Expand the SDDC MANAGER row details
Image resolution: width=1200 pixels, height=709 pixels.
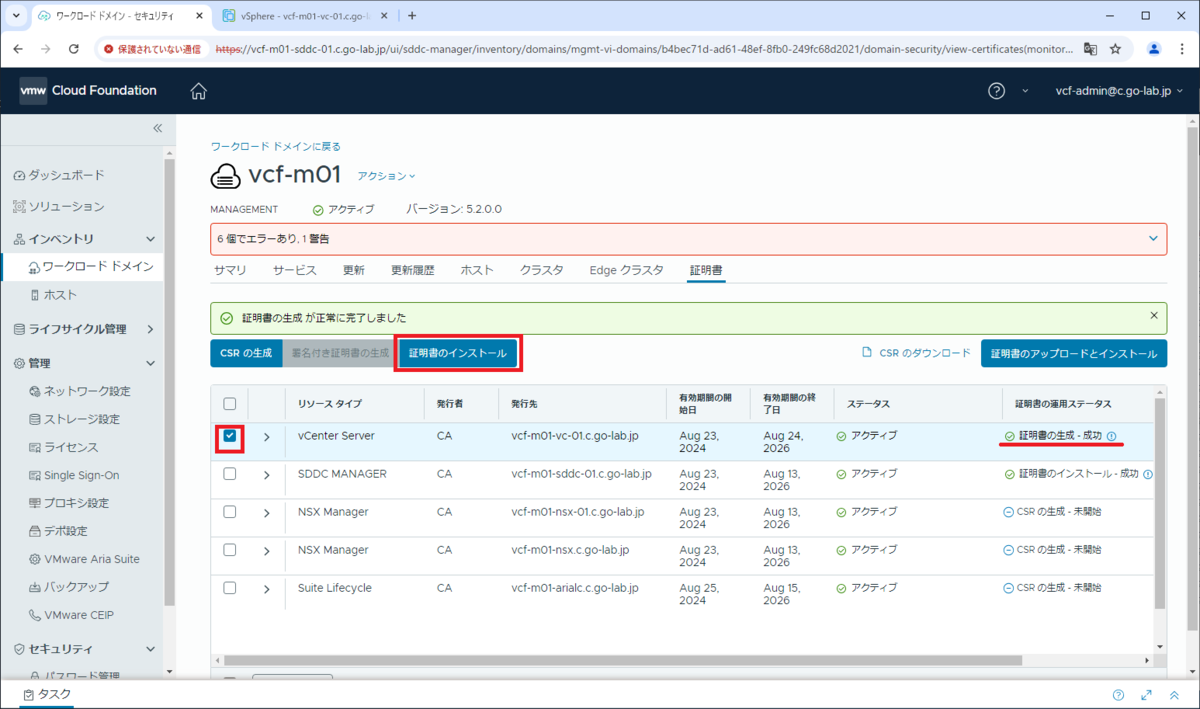click(266, 475)
